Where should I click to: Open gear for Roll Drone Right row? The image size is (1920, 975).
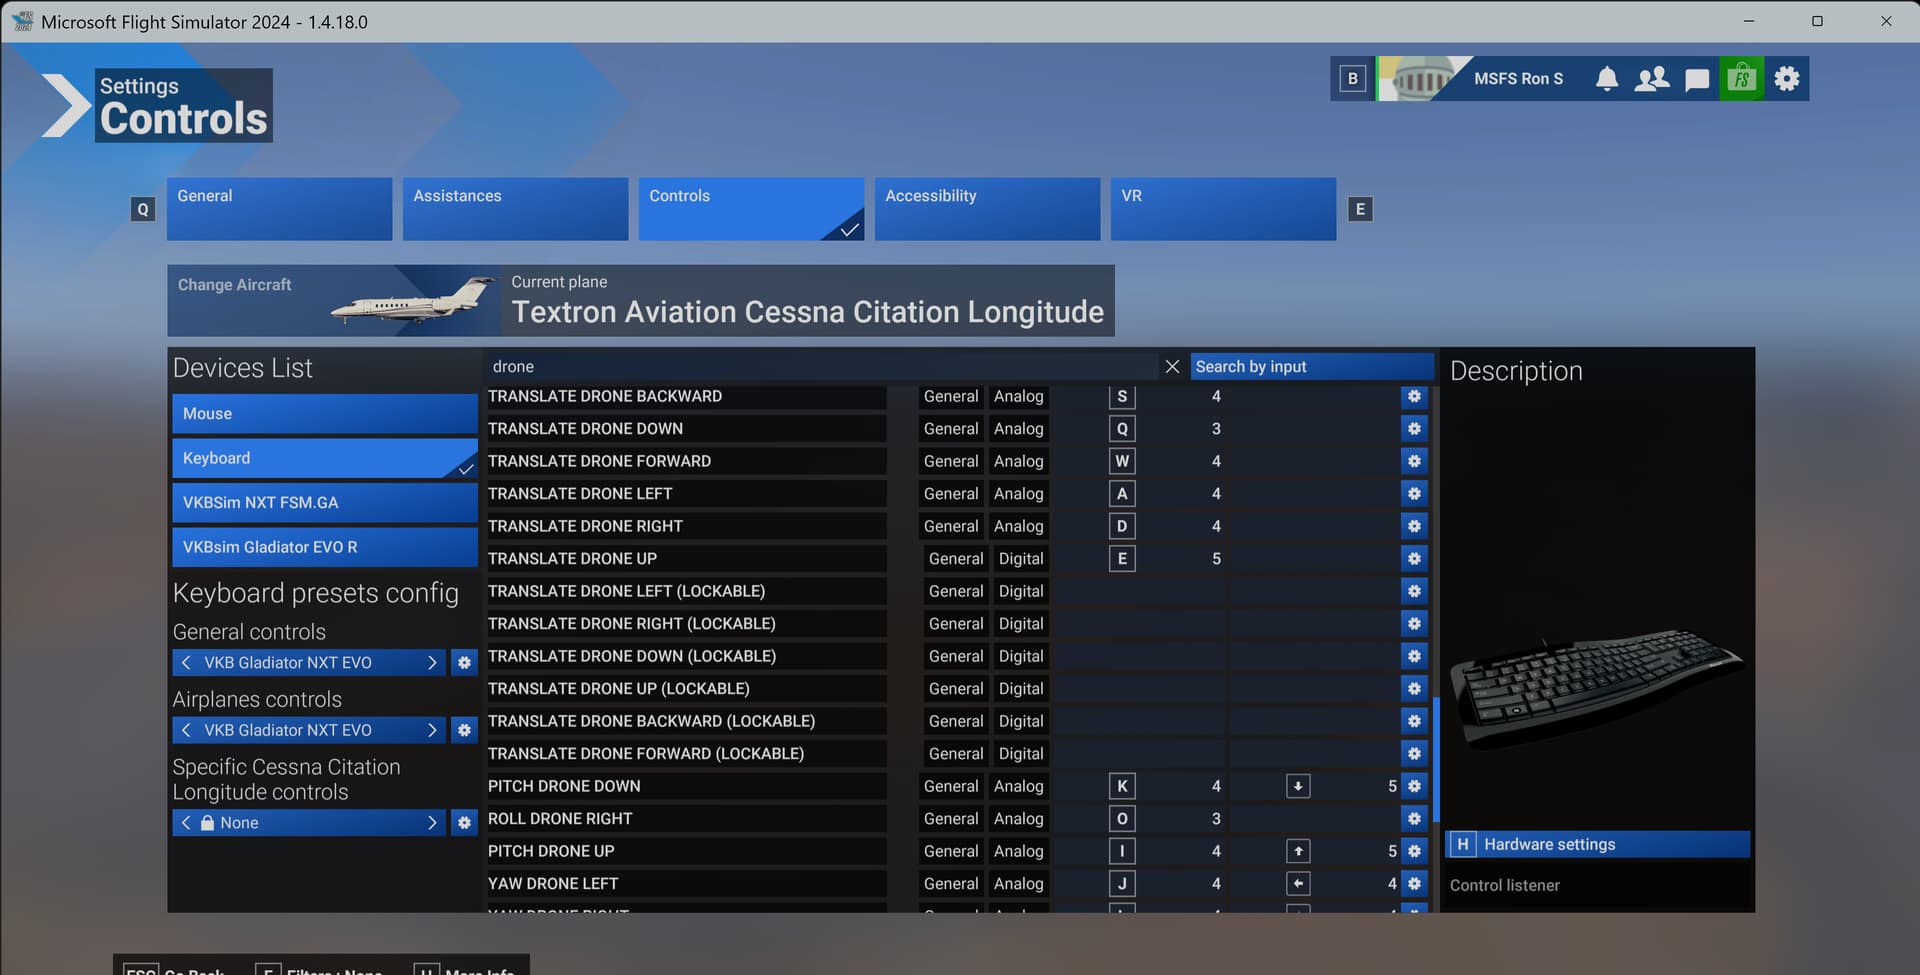[x=1414, y=819]
